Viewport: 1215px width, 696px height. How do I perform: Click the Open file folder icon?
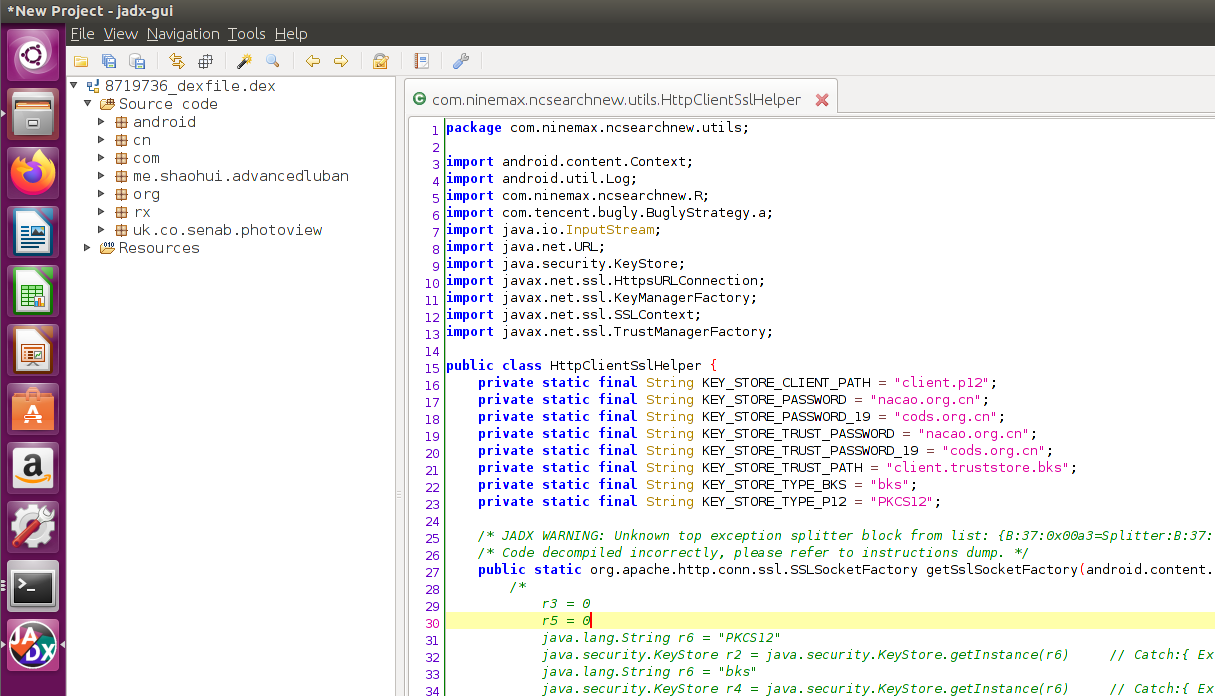81,61
